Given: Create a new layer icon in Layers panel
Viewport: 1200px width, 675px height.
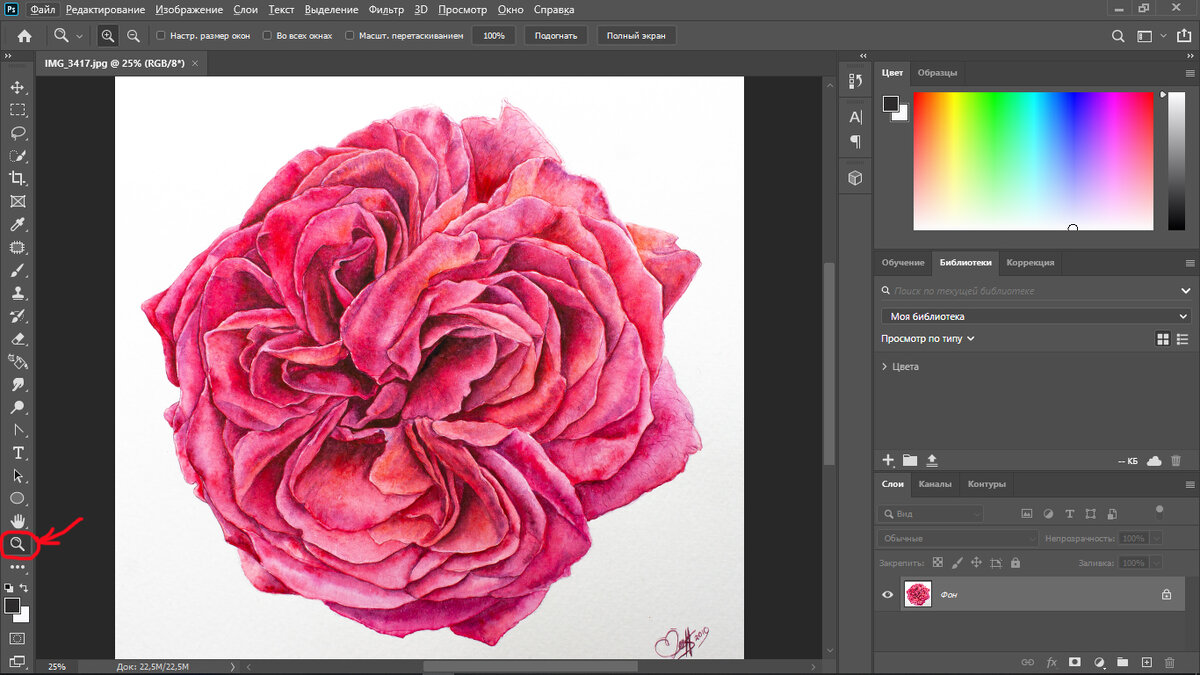Looking at the screenshot, I should click(1146, 662).
